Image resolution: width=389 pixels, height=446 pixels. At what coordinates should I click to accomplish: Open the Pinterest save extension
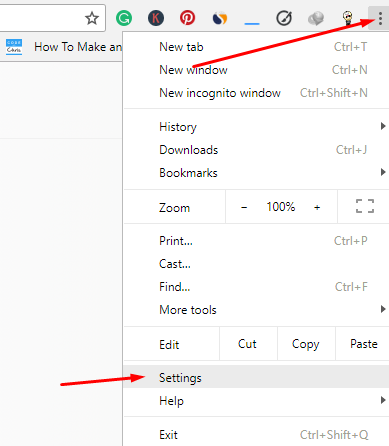click(x=188, y=18)
